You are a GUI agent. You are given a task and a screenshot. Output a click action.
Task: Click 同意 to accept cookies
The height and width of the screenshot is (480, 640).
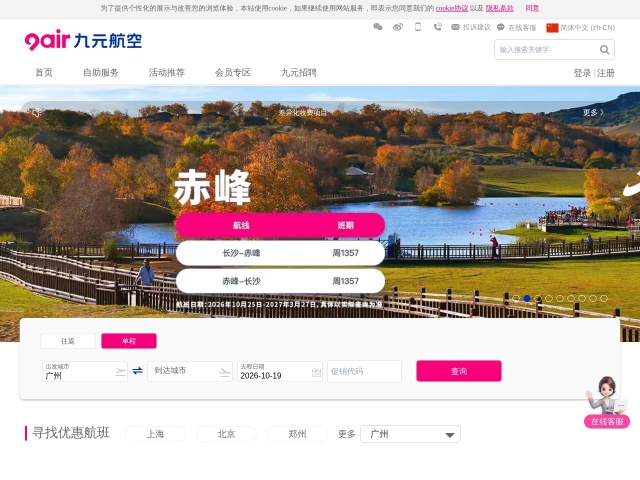click(x=532, y=8)
